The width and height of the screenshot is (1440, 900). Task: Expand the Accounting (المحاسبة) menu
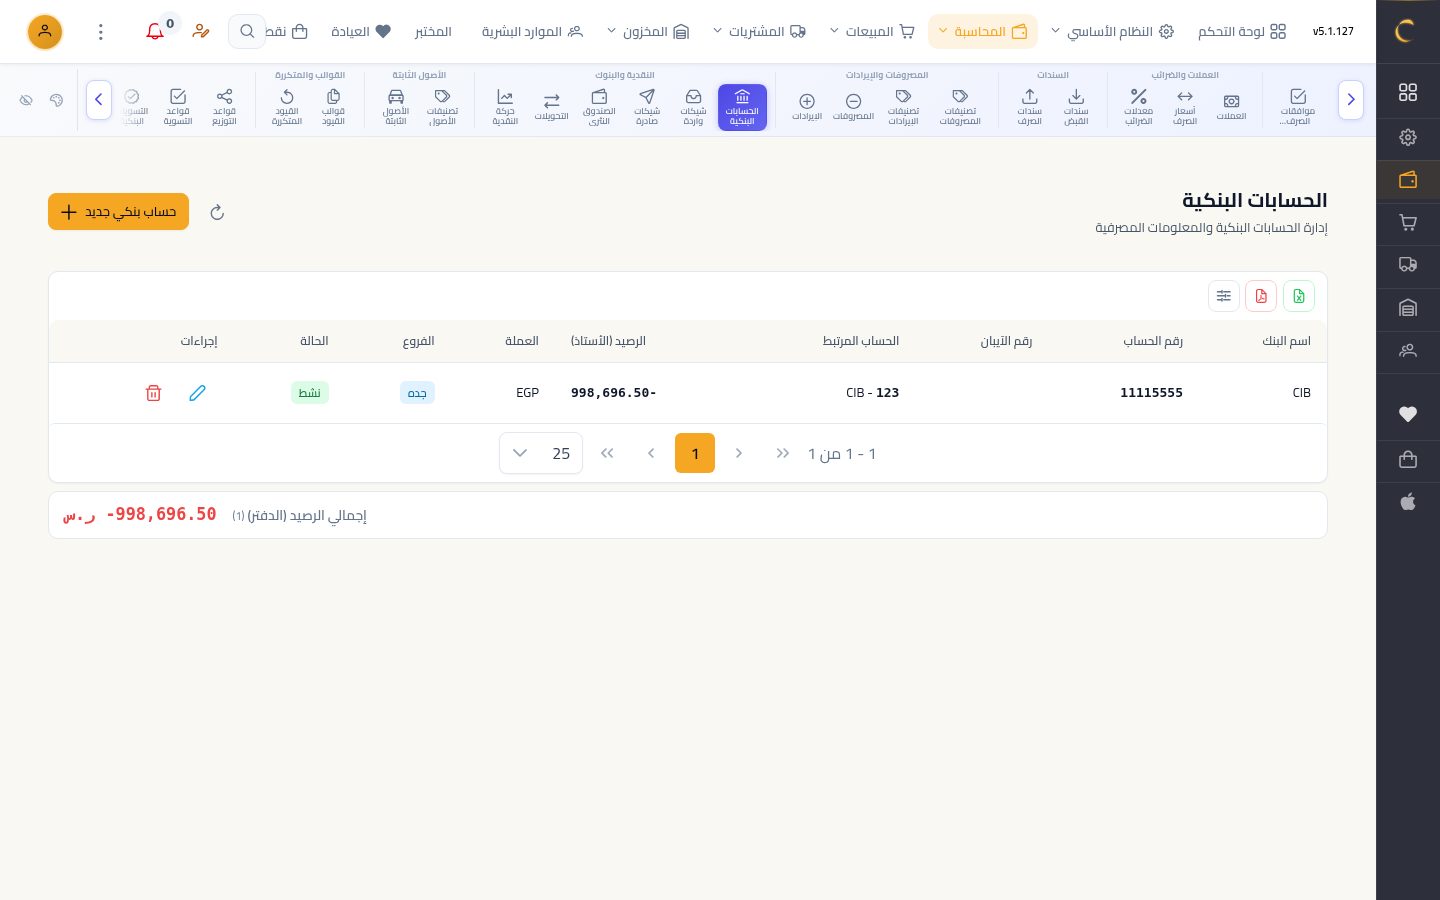click(983, 32)
